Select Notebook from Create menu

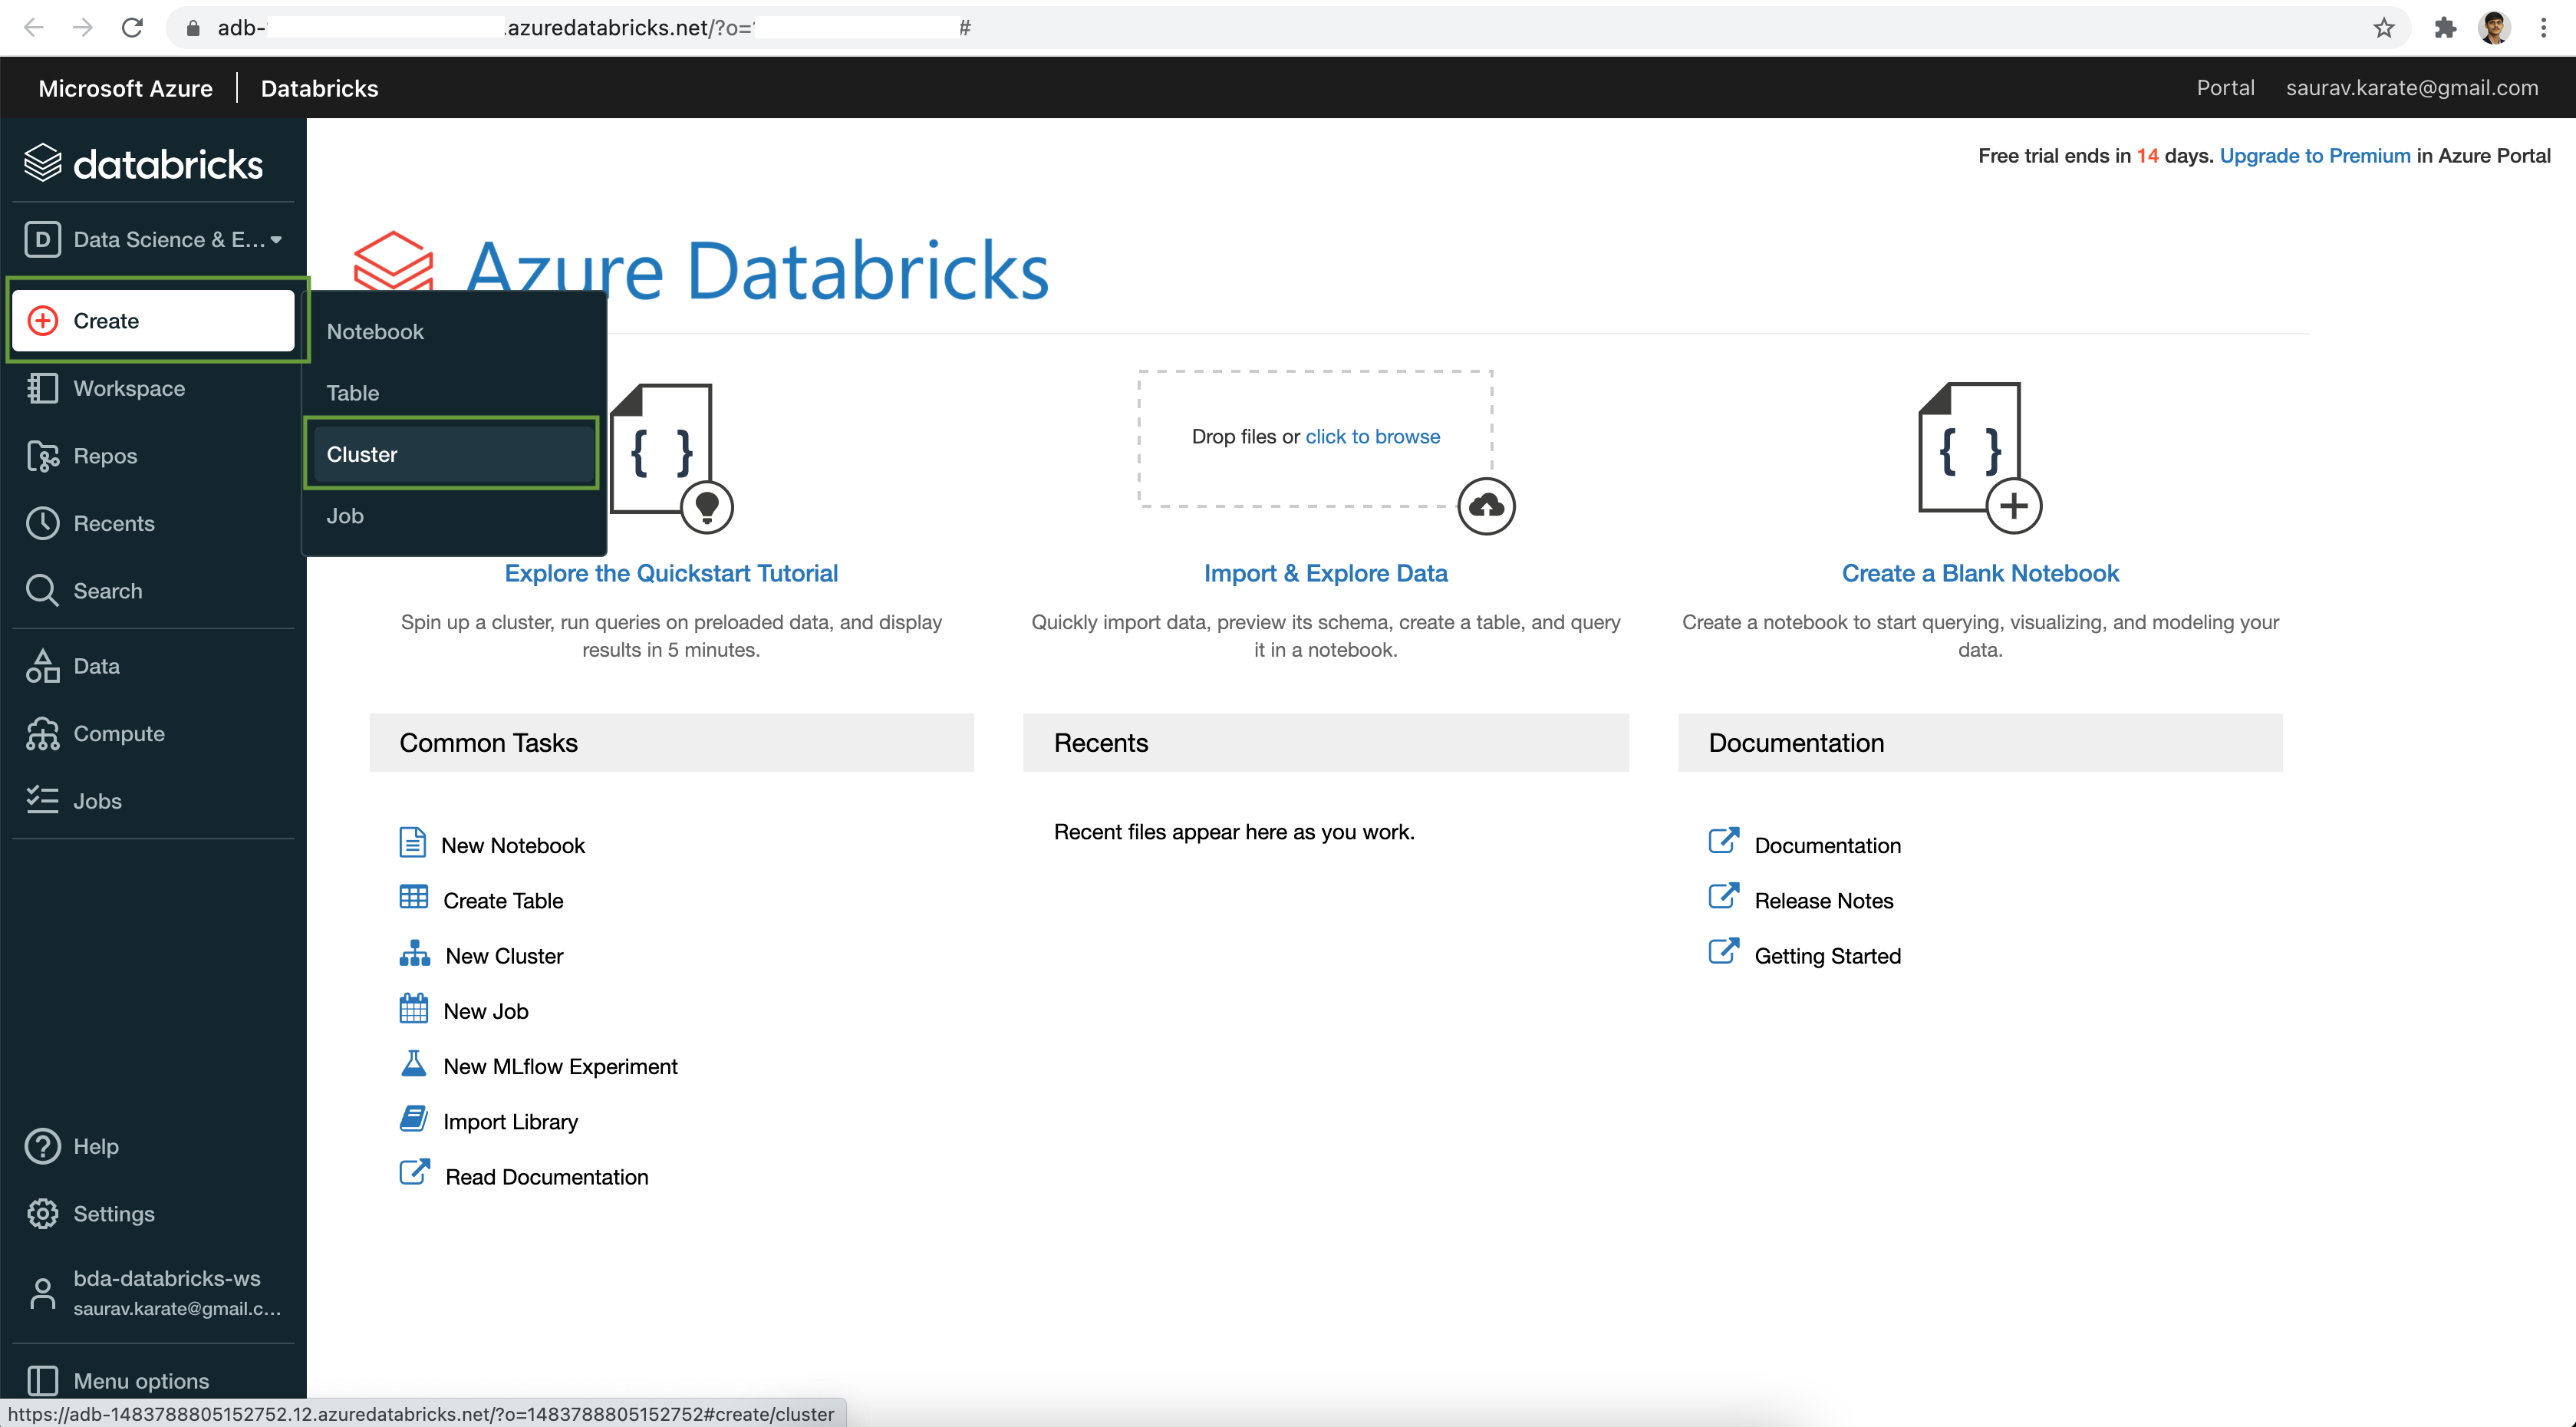(x=454, y=332)
